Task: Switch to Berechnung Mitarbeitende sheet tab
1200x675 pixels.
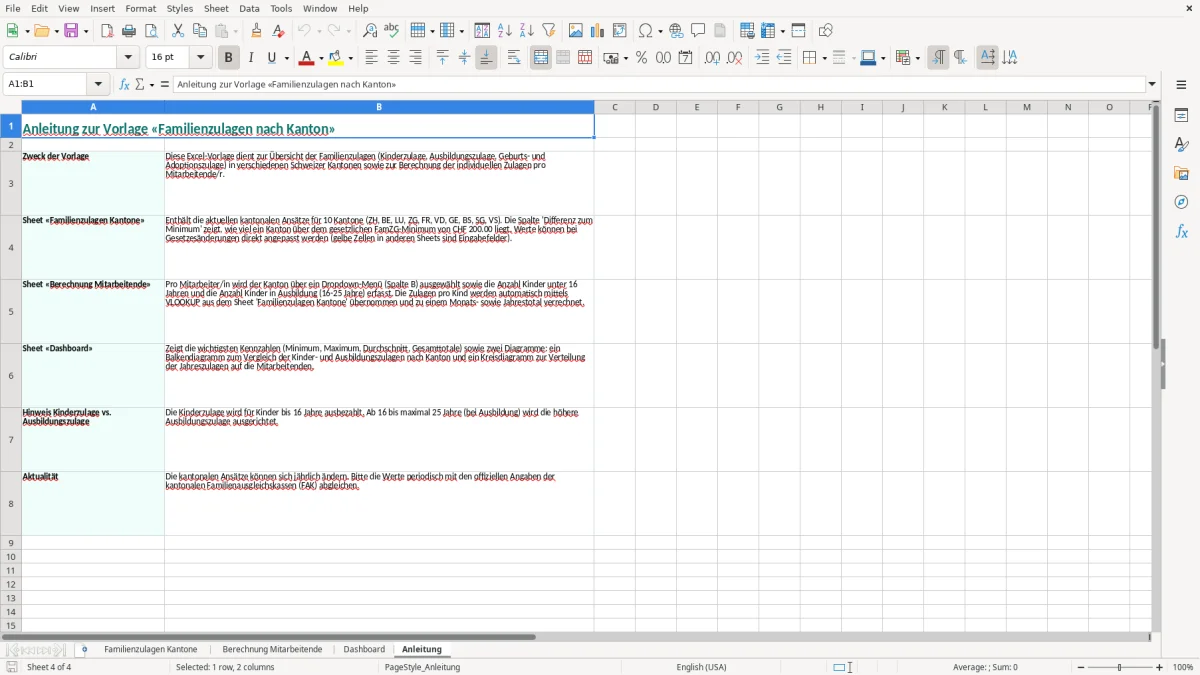Action: pos(272,650)
